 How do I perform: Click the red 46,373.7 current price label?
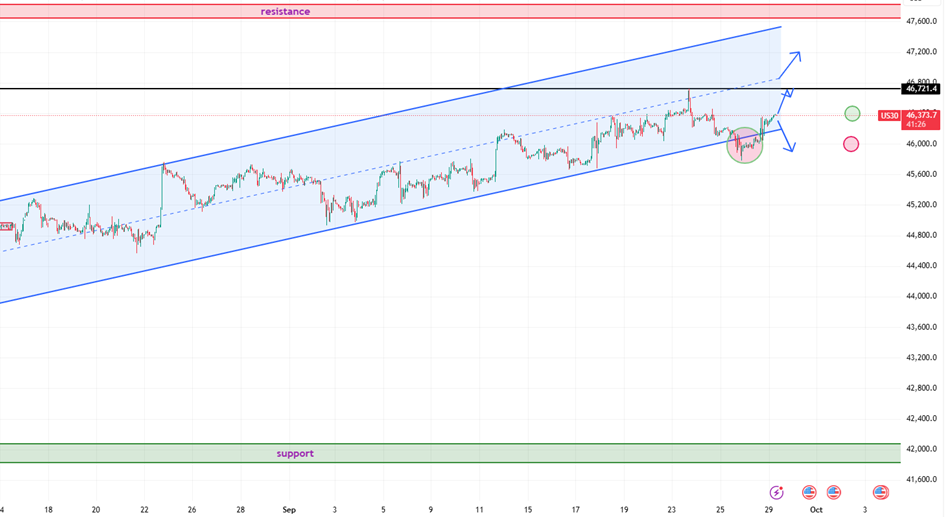922,116
